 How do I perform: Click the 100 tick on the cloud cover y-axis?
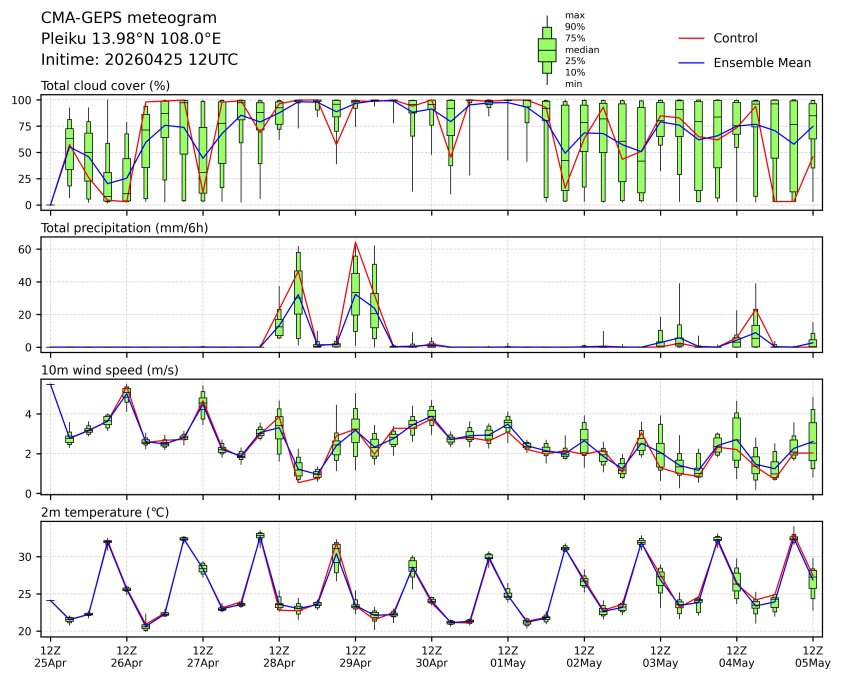[24, 100]
